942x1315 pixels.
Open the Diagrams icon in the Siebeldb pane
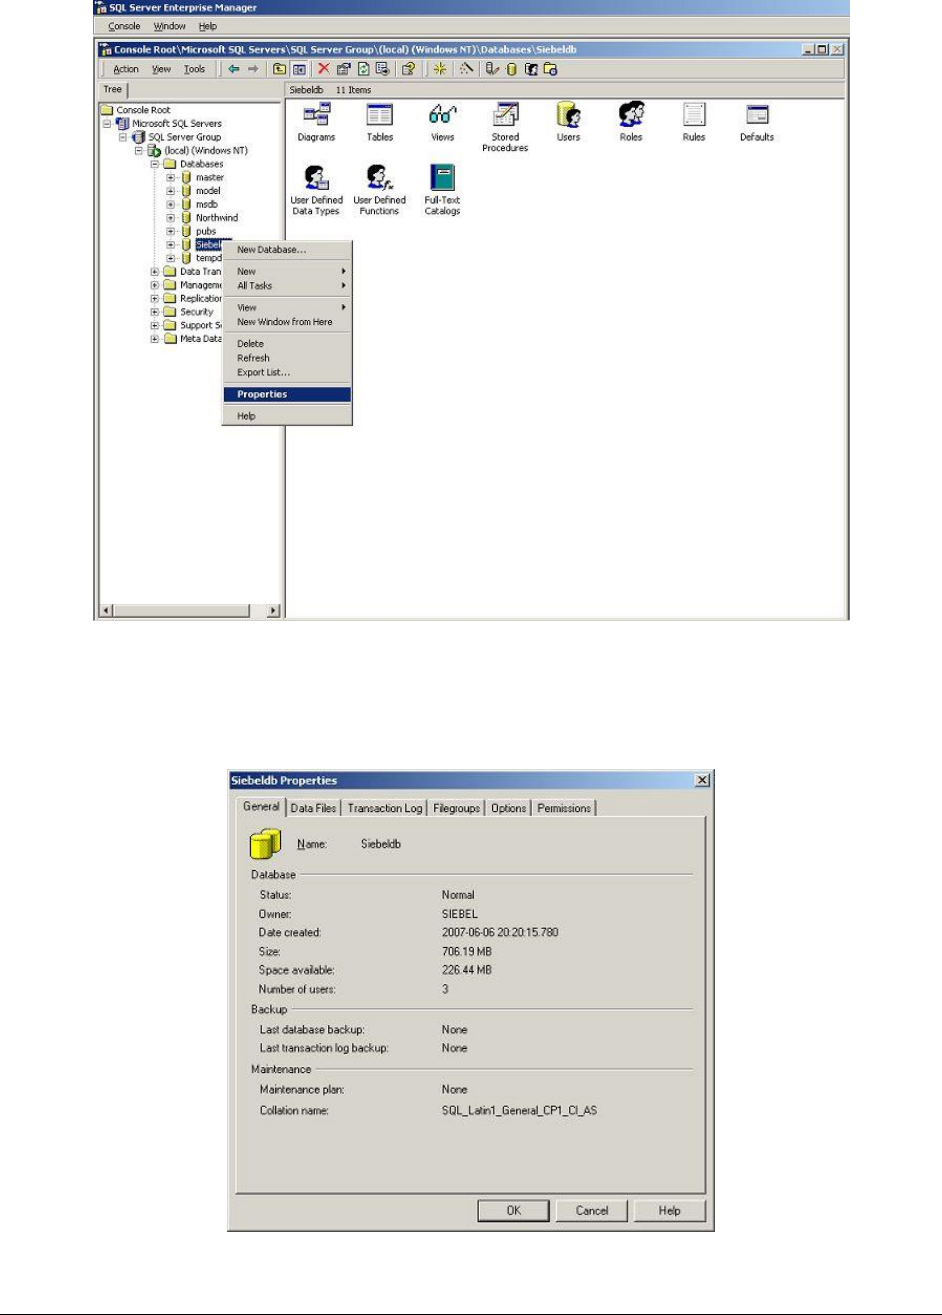[316, 116]
